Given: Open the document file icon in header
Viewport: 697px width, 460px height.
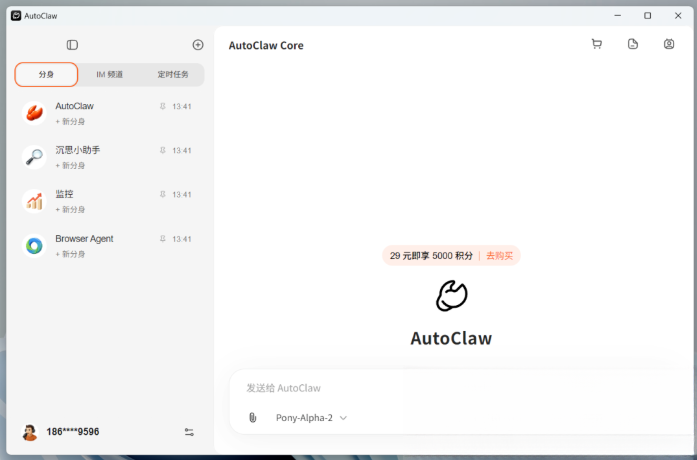Looking at the screenshot, I should (633, 44).
